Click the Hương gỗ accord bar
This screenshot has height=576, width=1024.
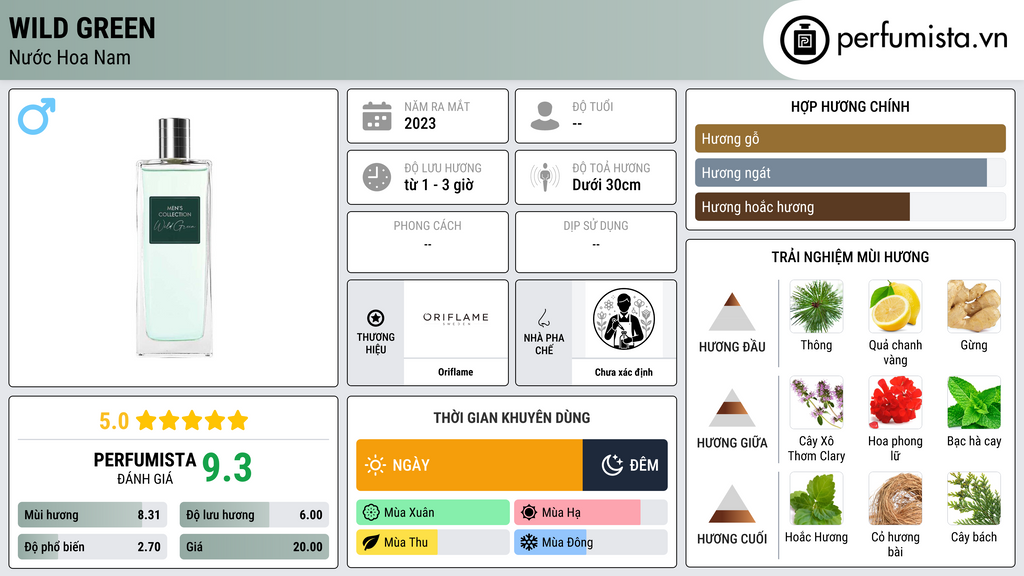tap(850, 138)
